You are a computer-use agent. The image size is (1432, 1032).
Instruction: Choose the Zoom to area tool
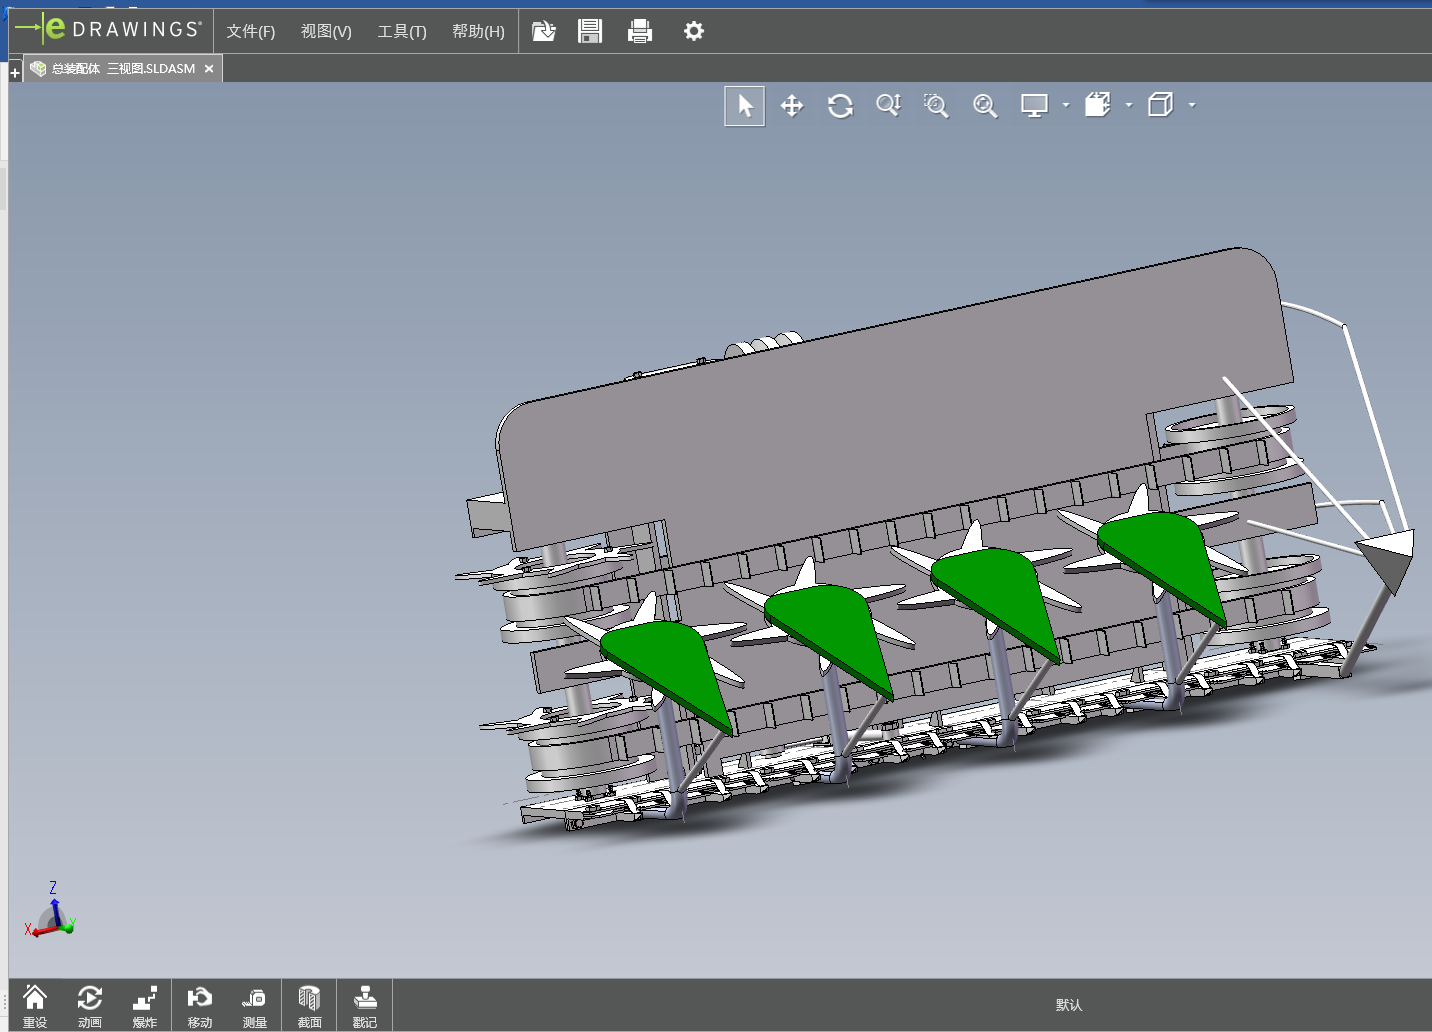pyautogui.click(x=936, y=106)
